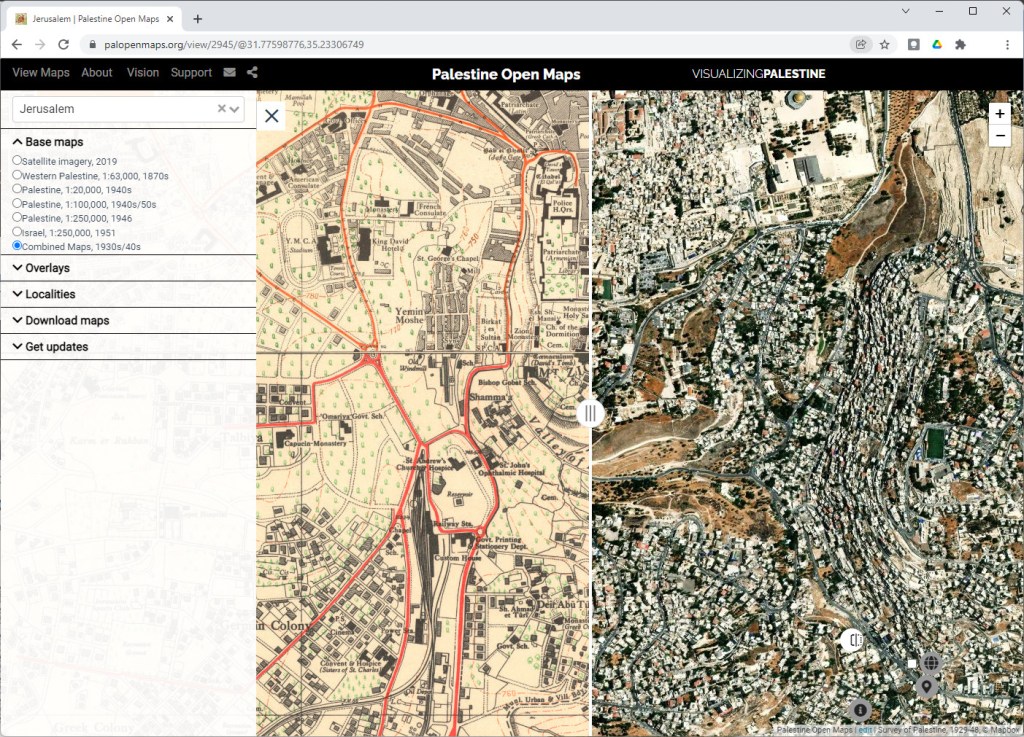Open the map info icon
The width and height of the screenshot is (1024, 737).
pos(859,710)
